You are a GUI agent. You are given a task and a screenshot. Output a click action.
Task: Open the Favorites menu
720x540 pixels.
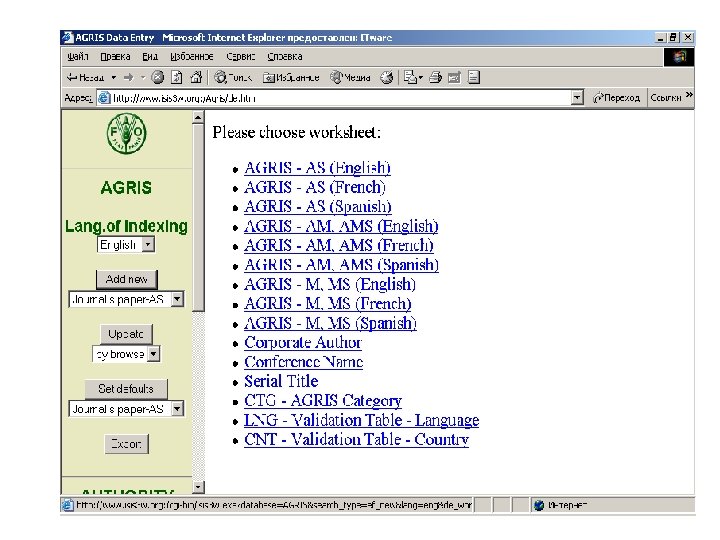(191, 56)
